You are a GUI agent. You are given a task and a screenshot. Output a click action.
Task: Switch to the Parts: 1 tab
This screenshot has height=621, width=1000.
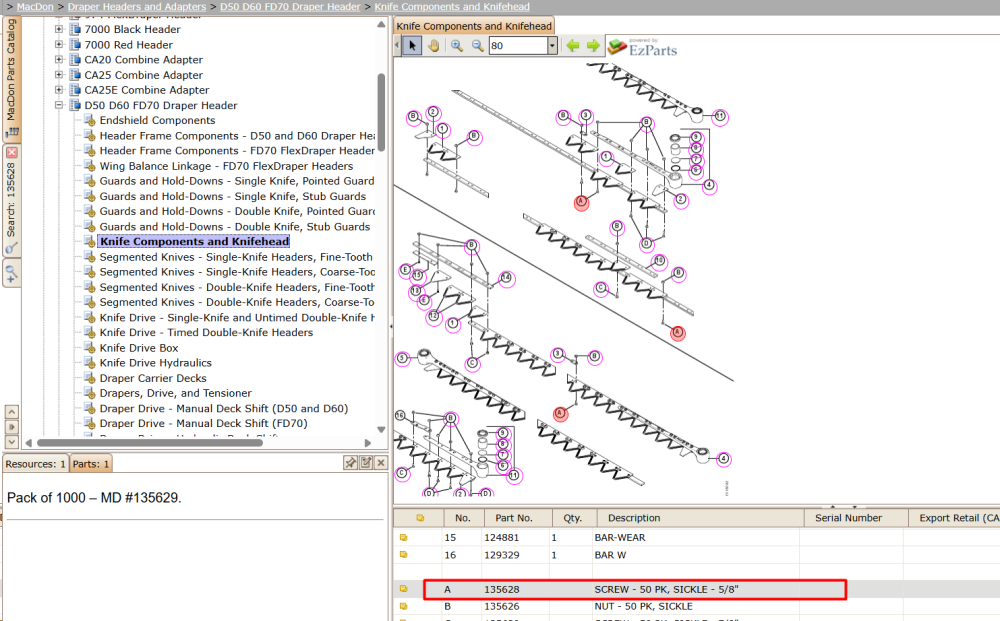click(x=91, y=464)
